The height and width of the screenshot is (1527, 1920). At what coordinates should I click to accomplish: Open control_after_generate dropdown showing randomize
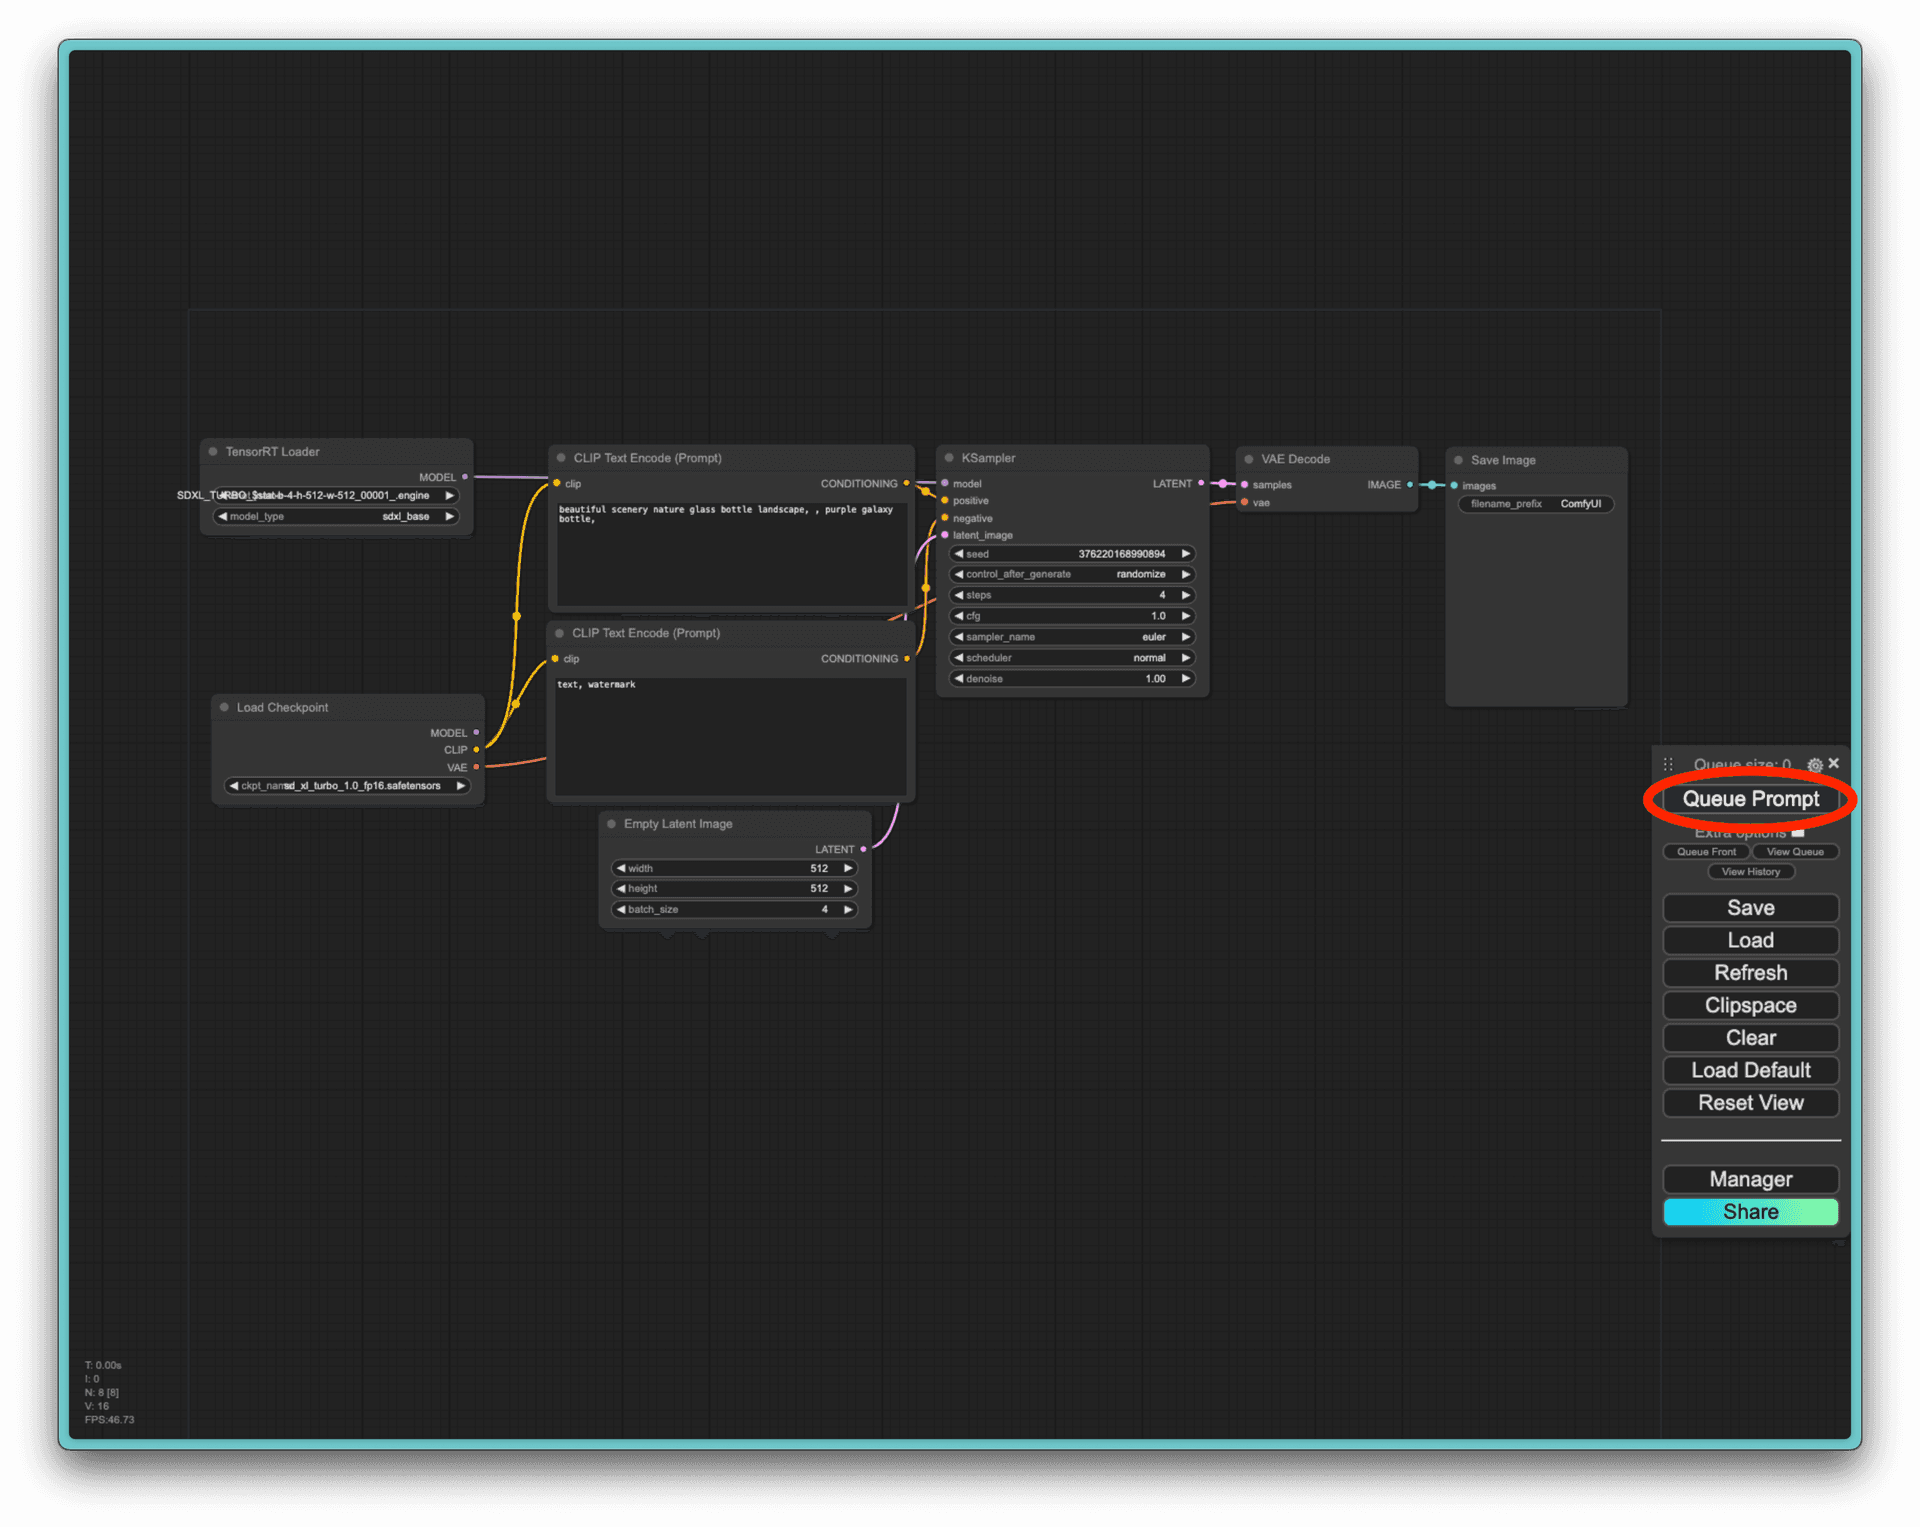pyautogui.click(x=1072, y=574)
